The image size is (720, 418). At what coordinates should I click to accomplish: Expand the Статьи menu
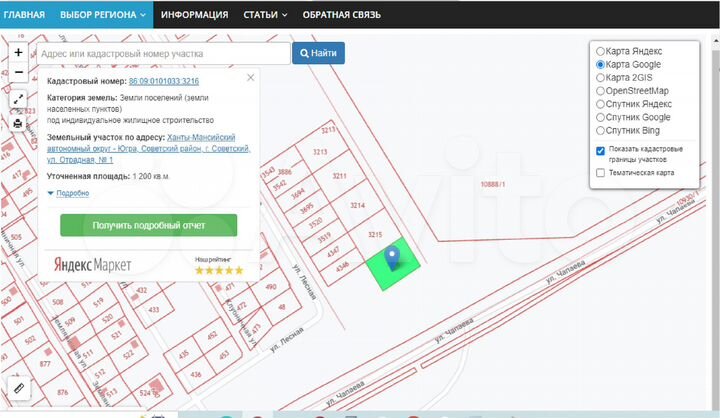[265, 15]
